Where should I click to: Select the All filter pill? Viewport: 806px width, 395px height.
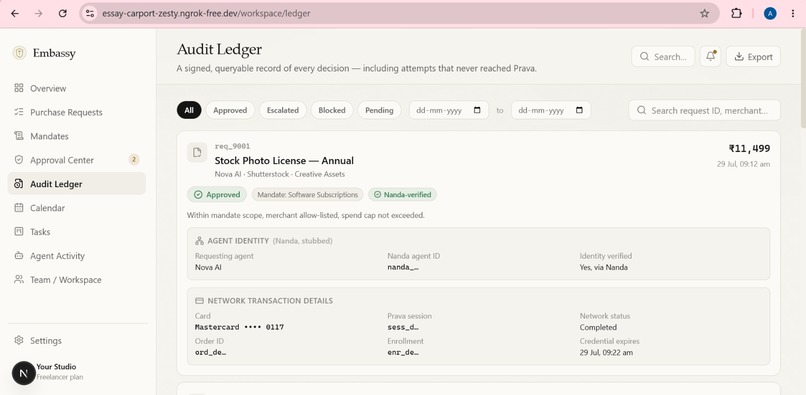189,110
